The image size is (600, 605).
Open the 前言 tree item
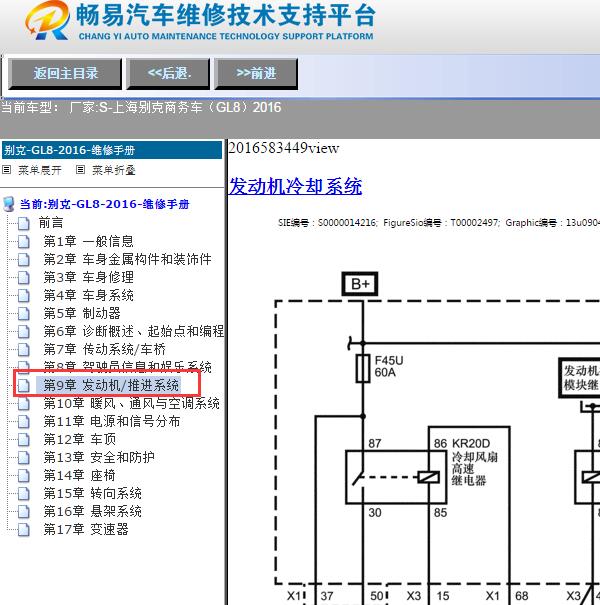pyautogui.click(x=51, y=223)
